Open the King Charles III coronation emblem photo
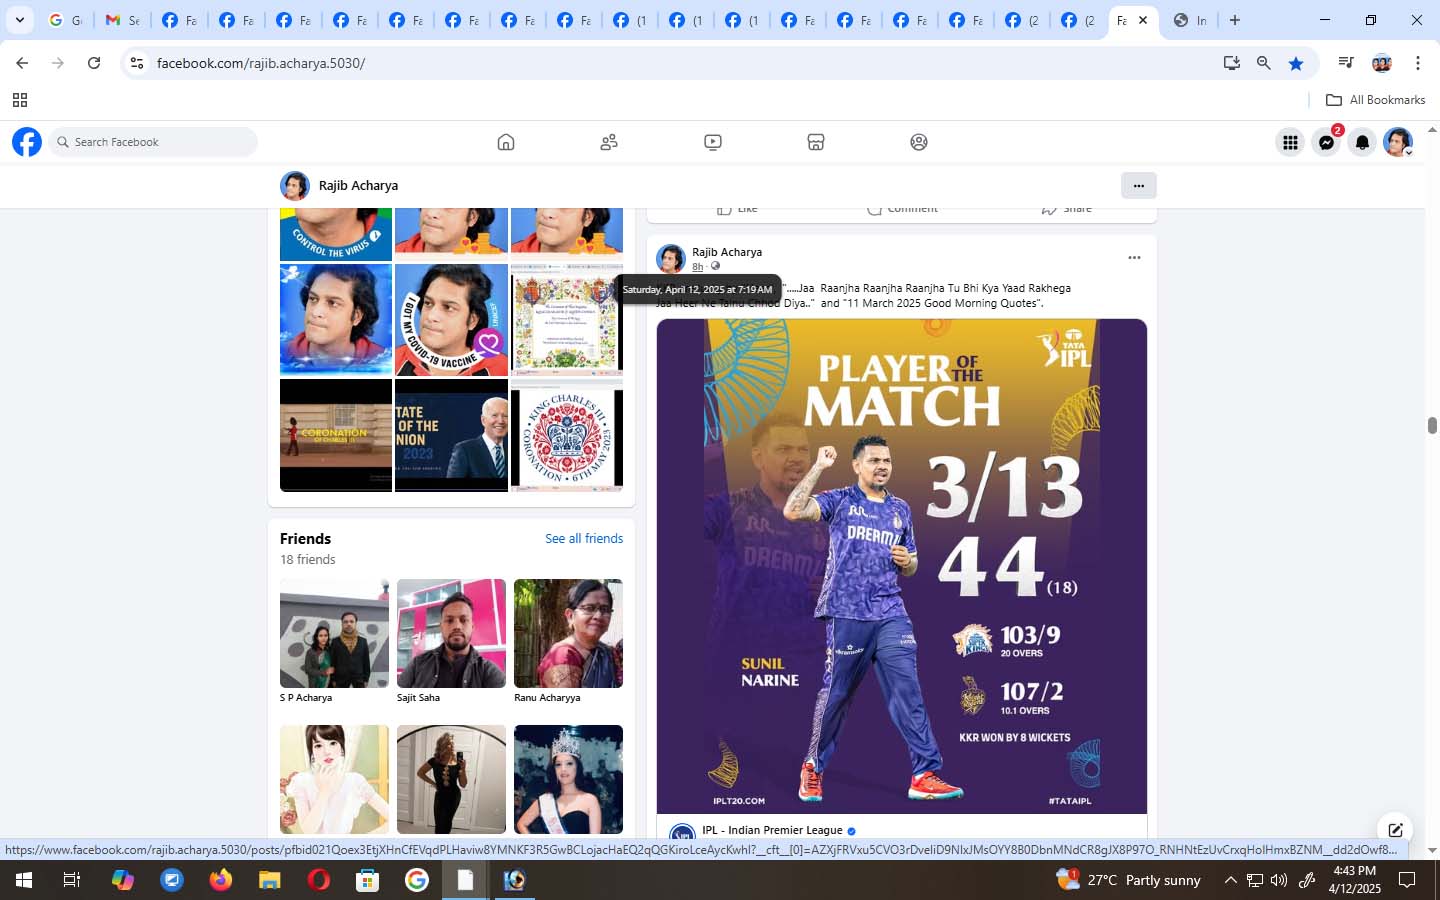 coord(567,435)
